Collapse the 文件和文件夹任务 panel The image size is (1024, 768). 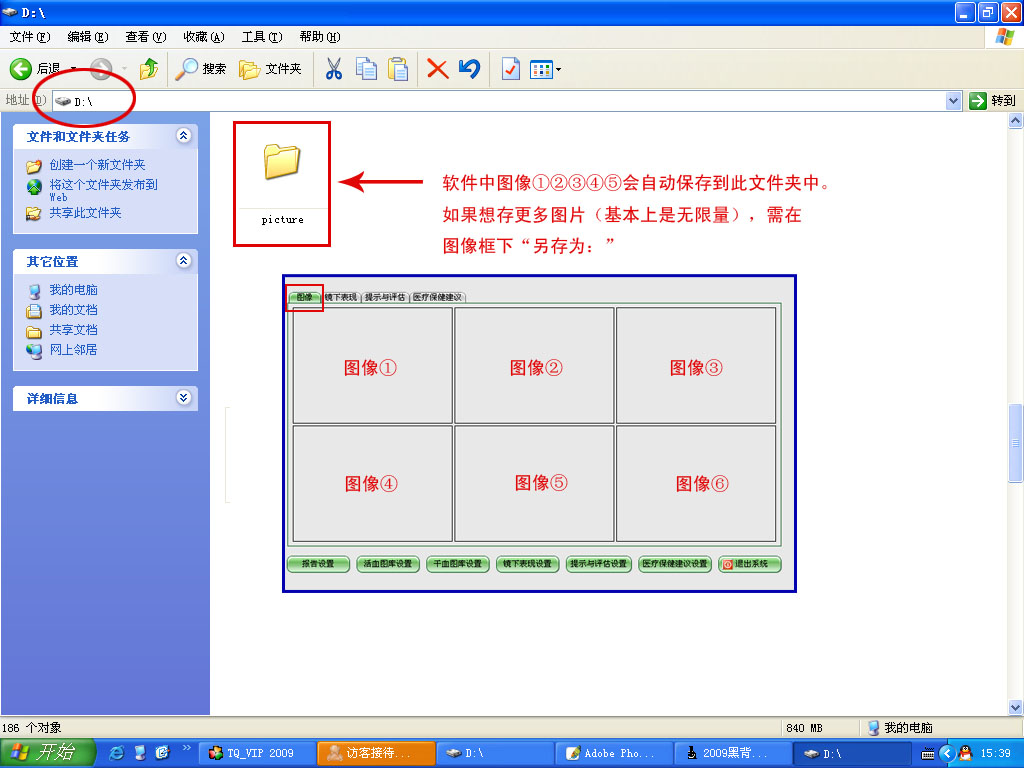pos(183,136)
